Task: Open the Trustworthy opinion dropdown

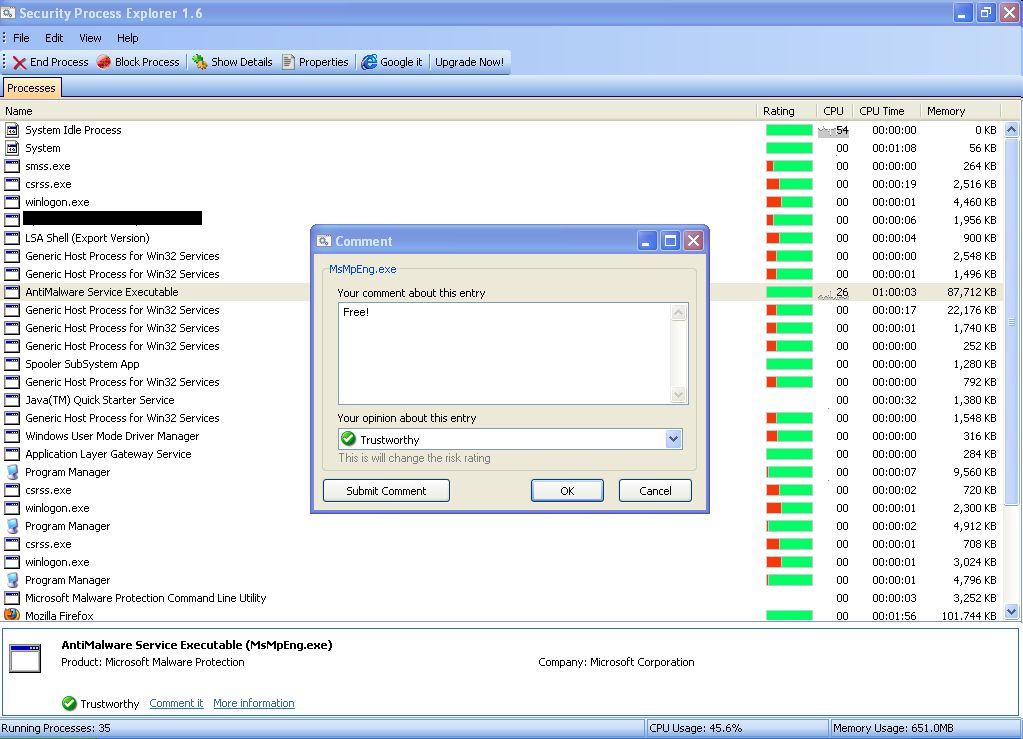Action: tap(674, 440)
